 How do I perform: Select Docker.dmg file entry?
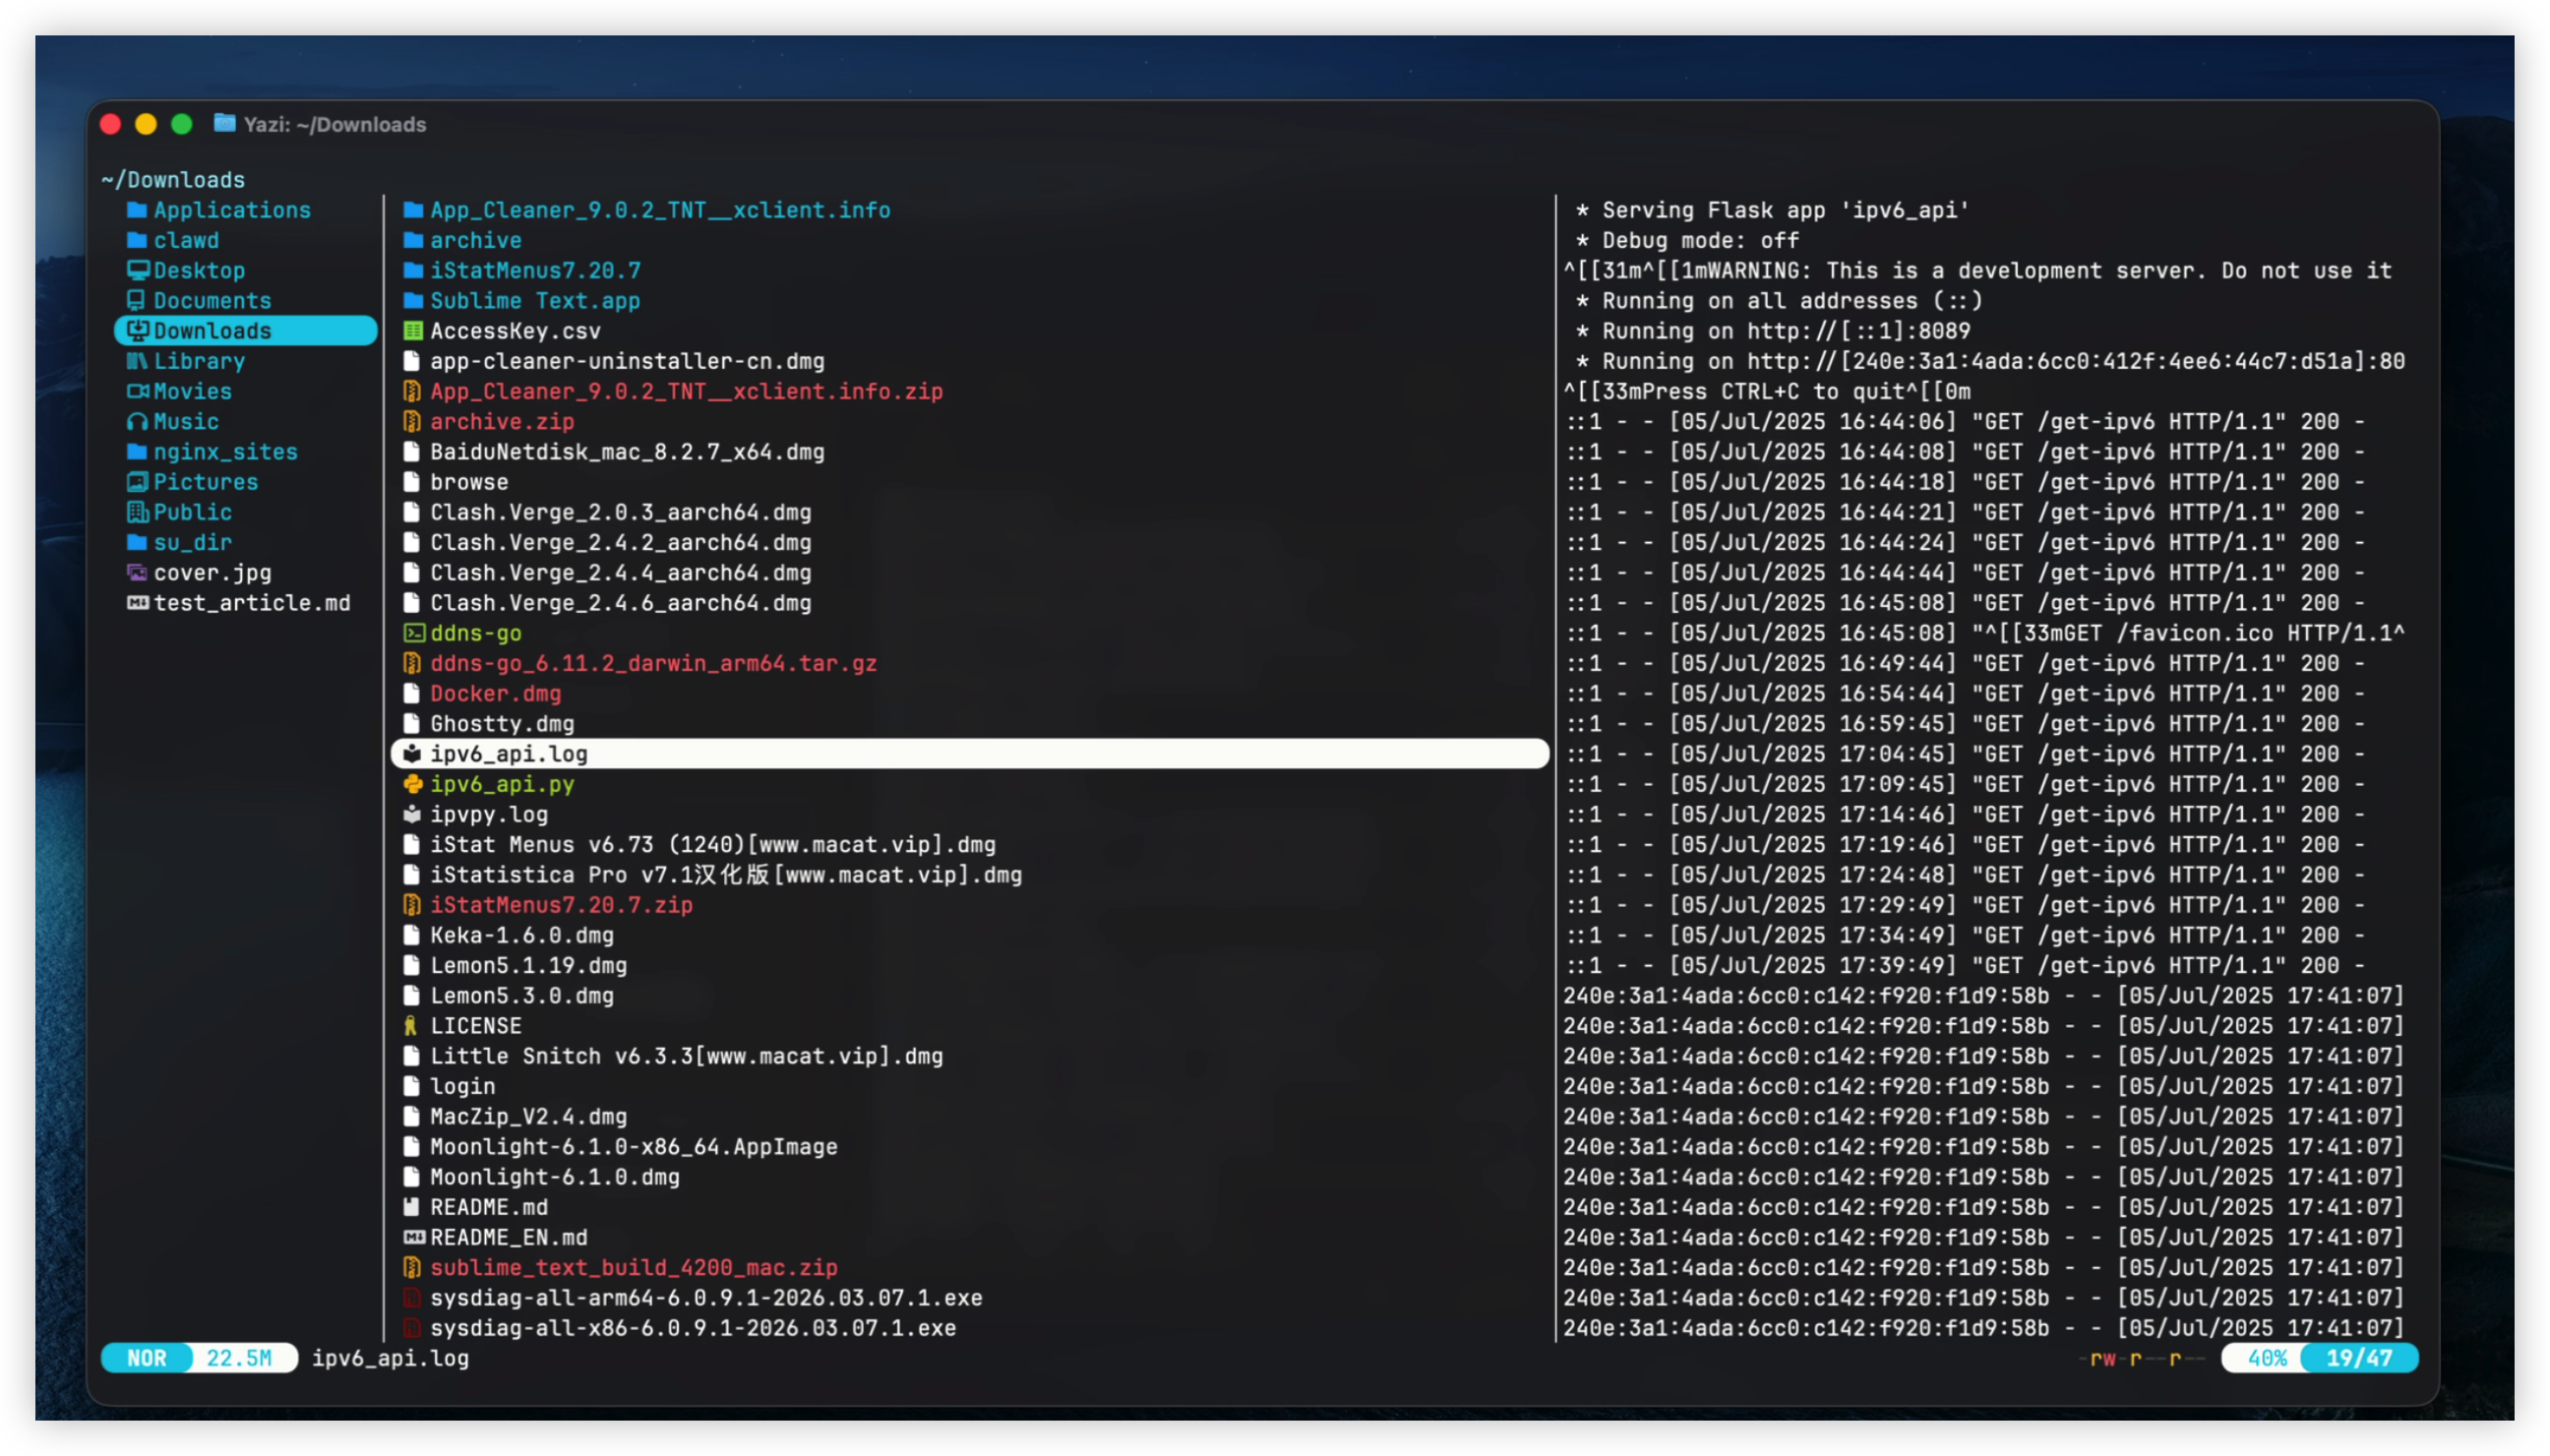click(495, 694)
